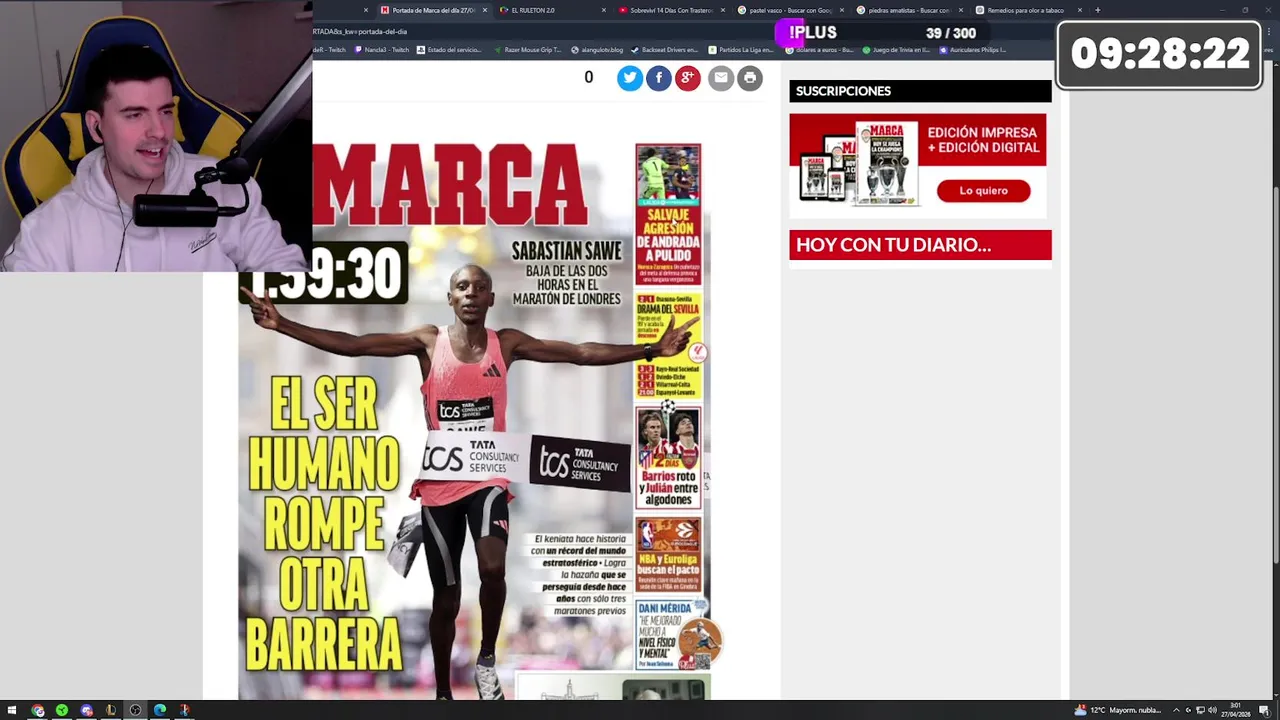Open the weather widget 12°C
This screenshot has height=720, width=1280.
pos(1117,710)
